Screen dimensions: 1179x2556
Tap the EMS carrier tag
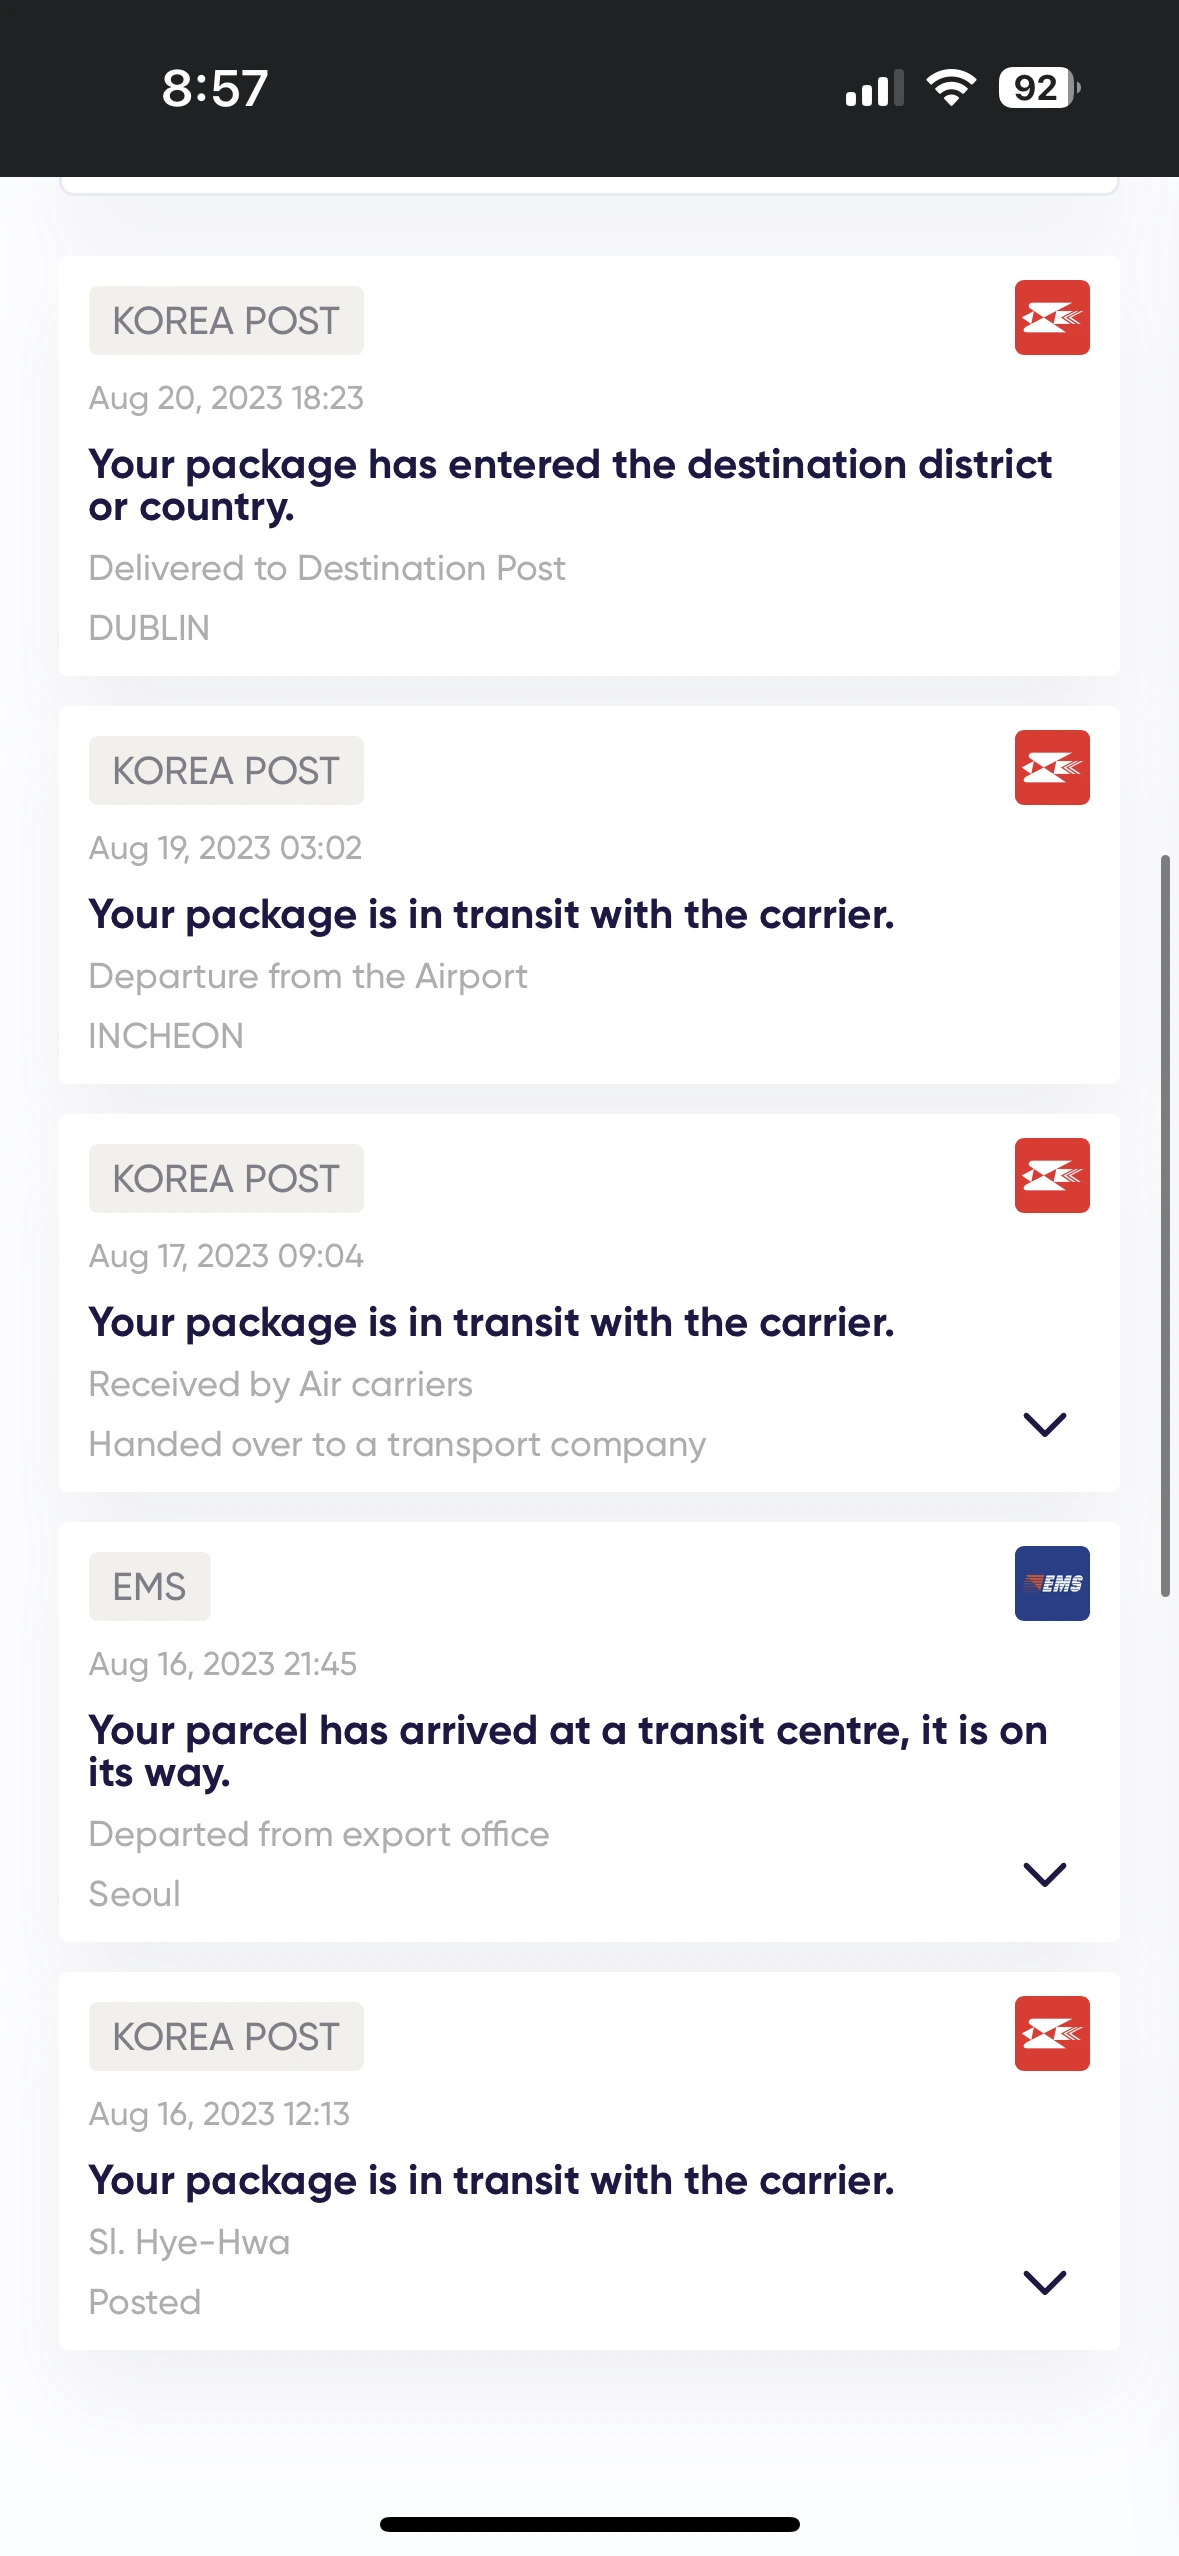(149, 1587)
